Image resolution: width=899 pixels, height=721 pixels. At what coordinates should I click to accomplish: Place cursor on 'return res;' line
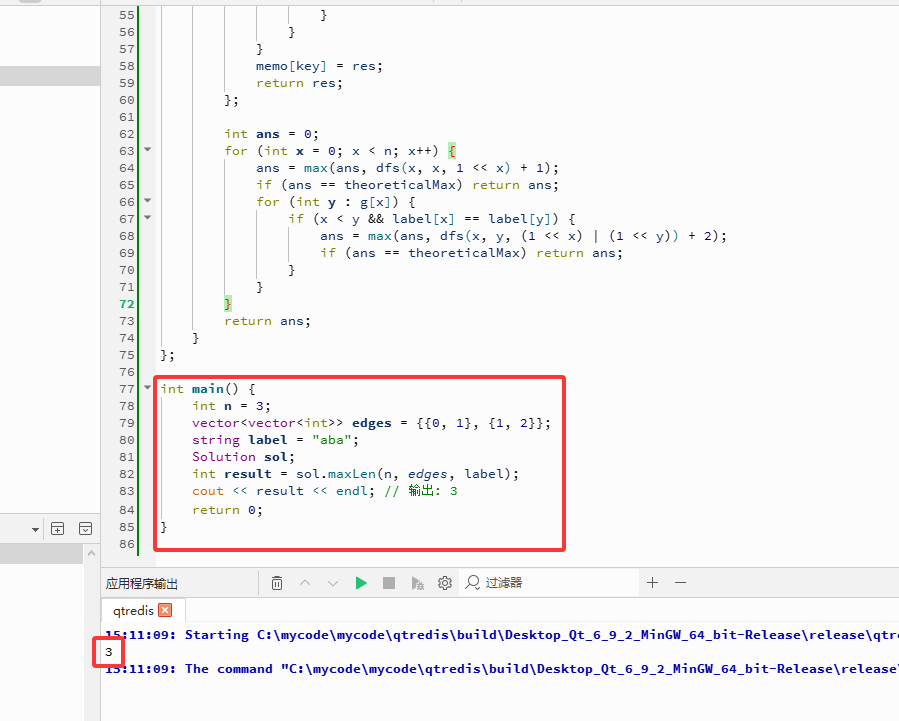point(299,84)
